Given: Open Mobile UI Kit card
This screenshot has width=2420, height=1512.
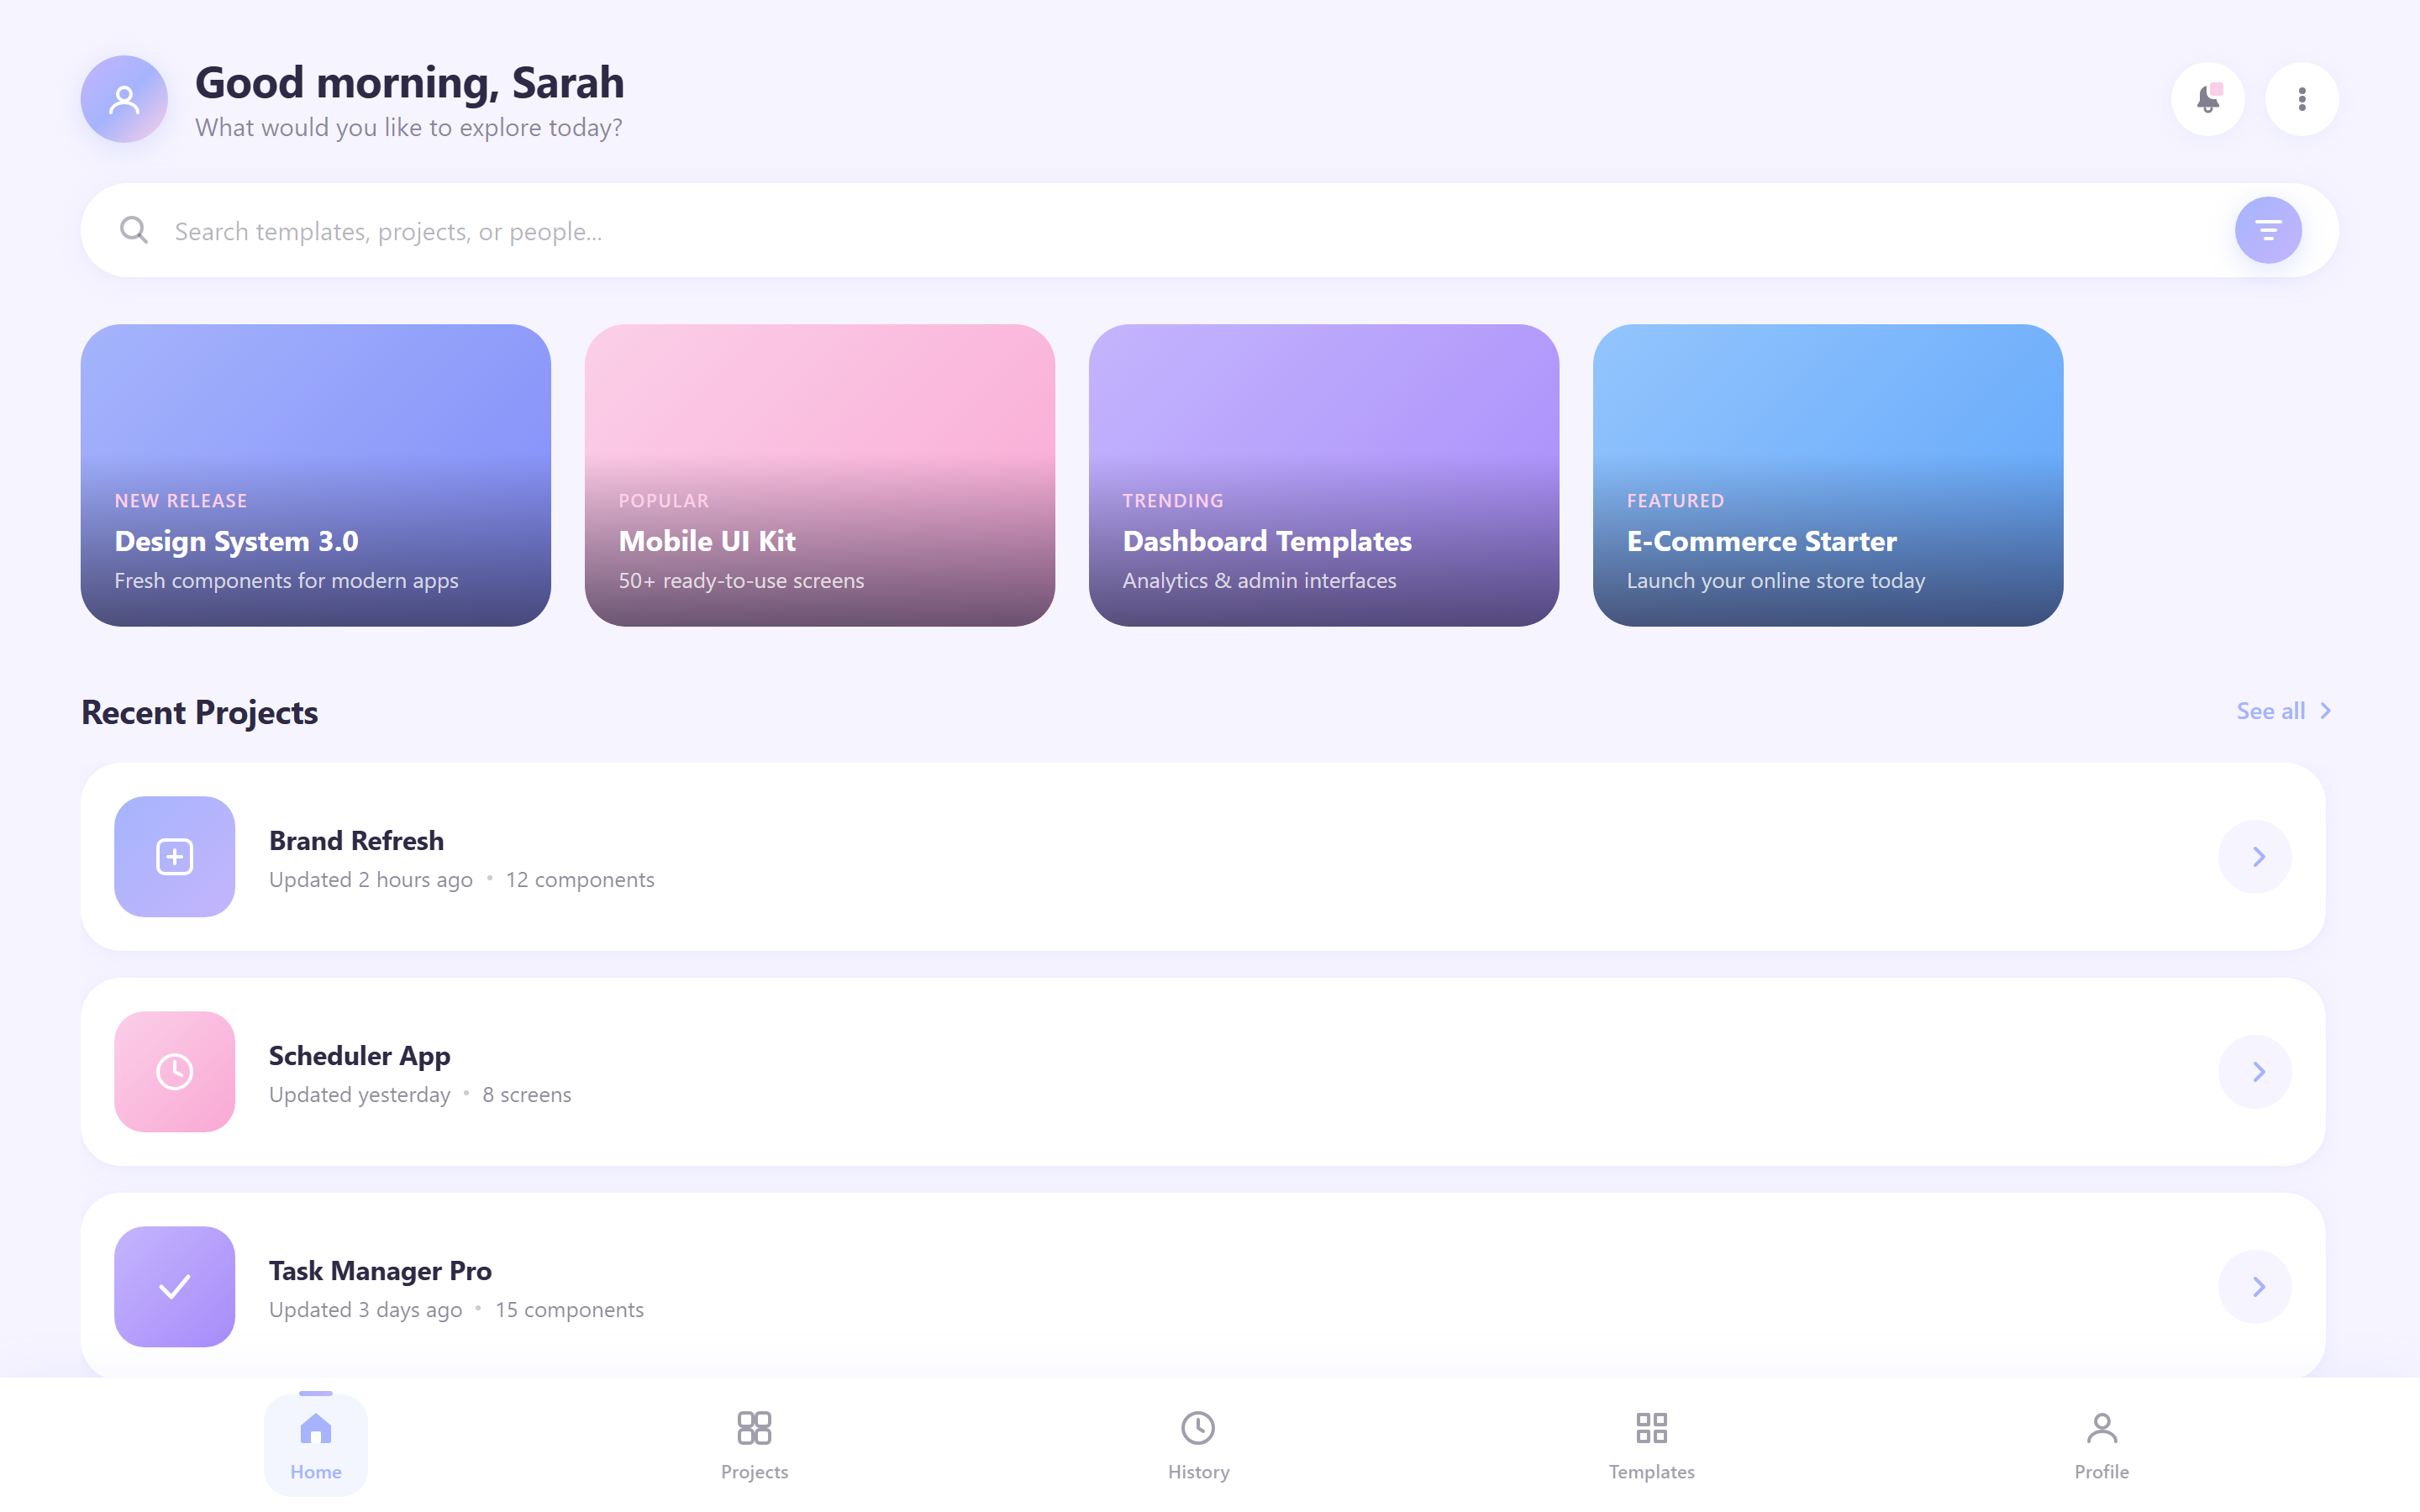Looking at the screenshot, I should tap(820, 475).
